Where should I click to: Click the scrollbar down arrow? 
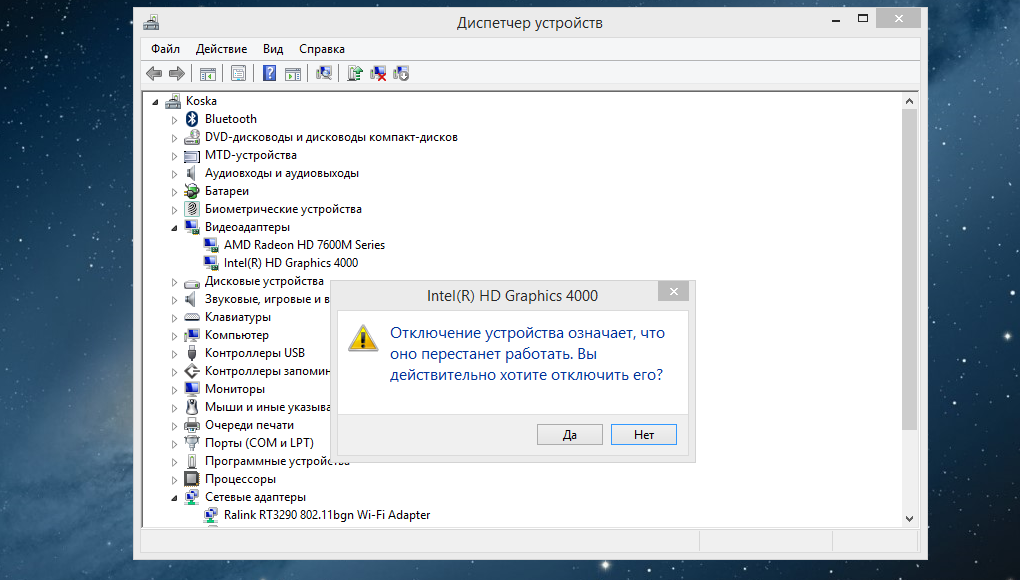909,519
